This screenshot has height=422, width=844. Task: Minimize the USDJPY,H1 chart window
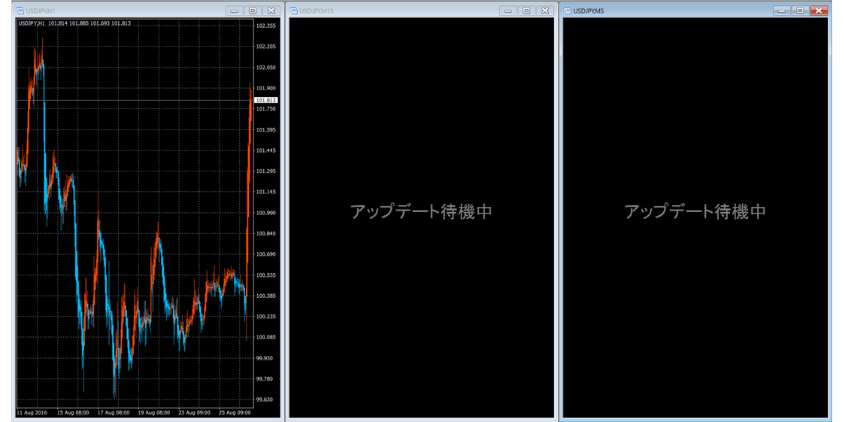(x=234, y=10)
